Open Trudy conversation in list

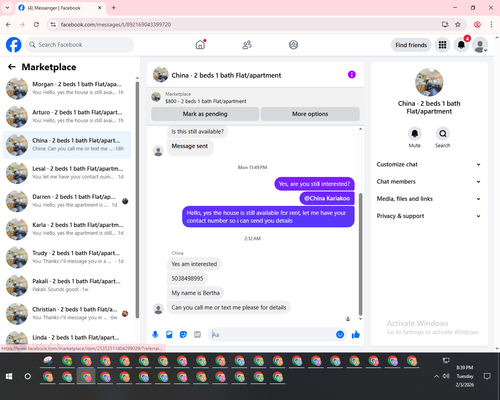(x=67, y=257)
